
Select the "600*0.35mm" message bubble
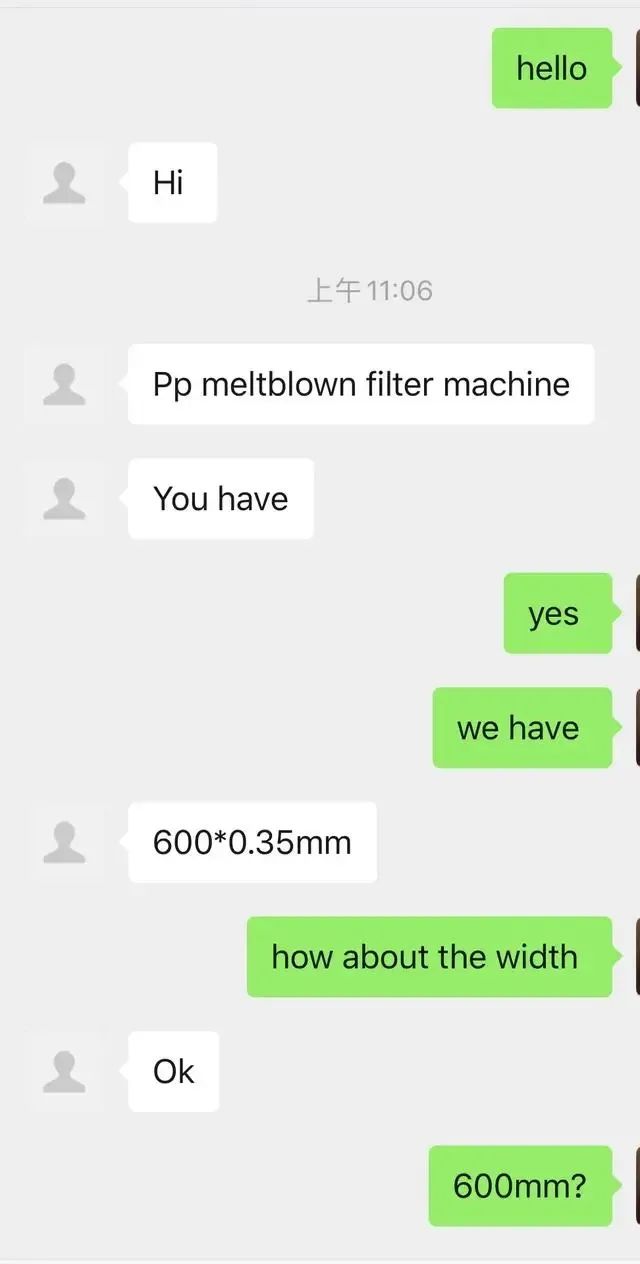pyautogui.click(x=252, y=842)
